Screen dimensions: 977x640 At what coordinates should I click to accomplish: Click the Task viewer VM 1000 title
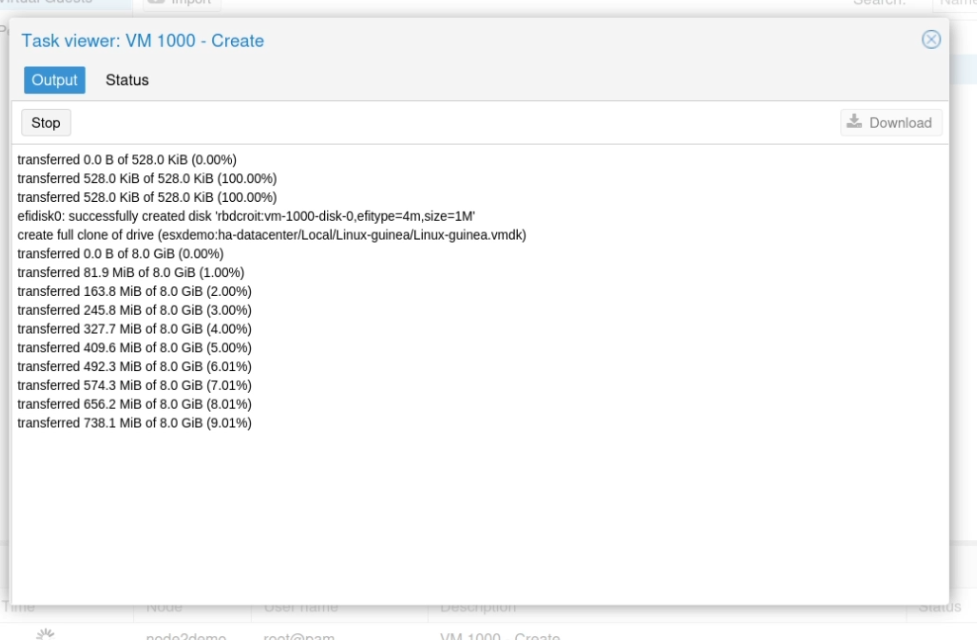143,41
